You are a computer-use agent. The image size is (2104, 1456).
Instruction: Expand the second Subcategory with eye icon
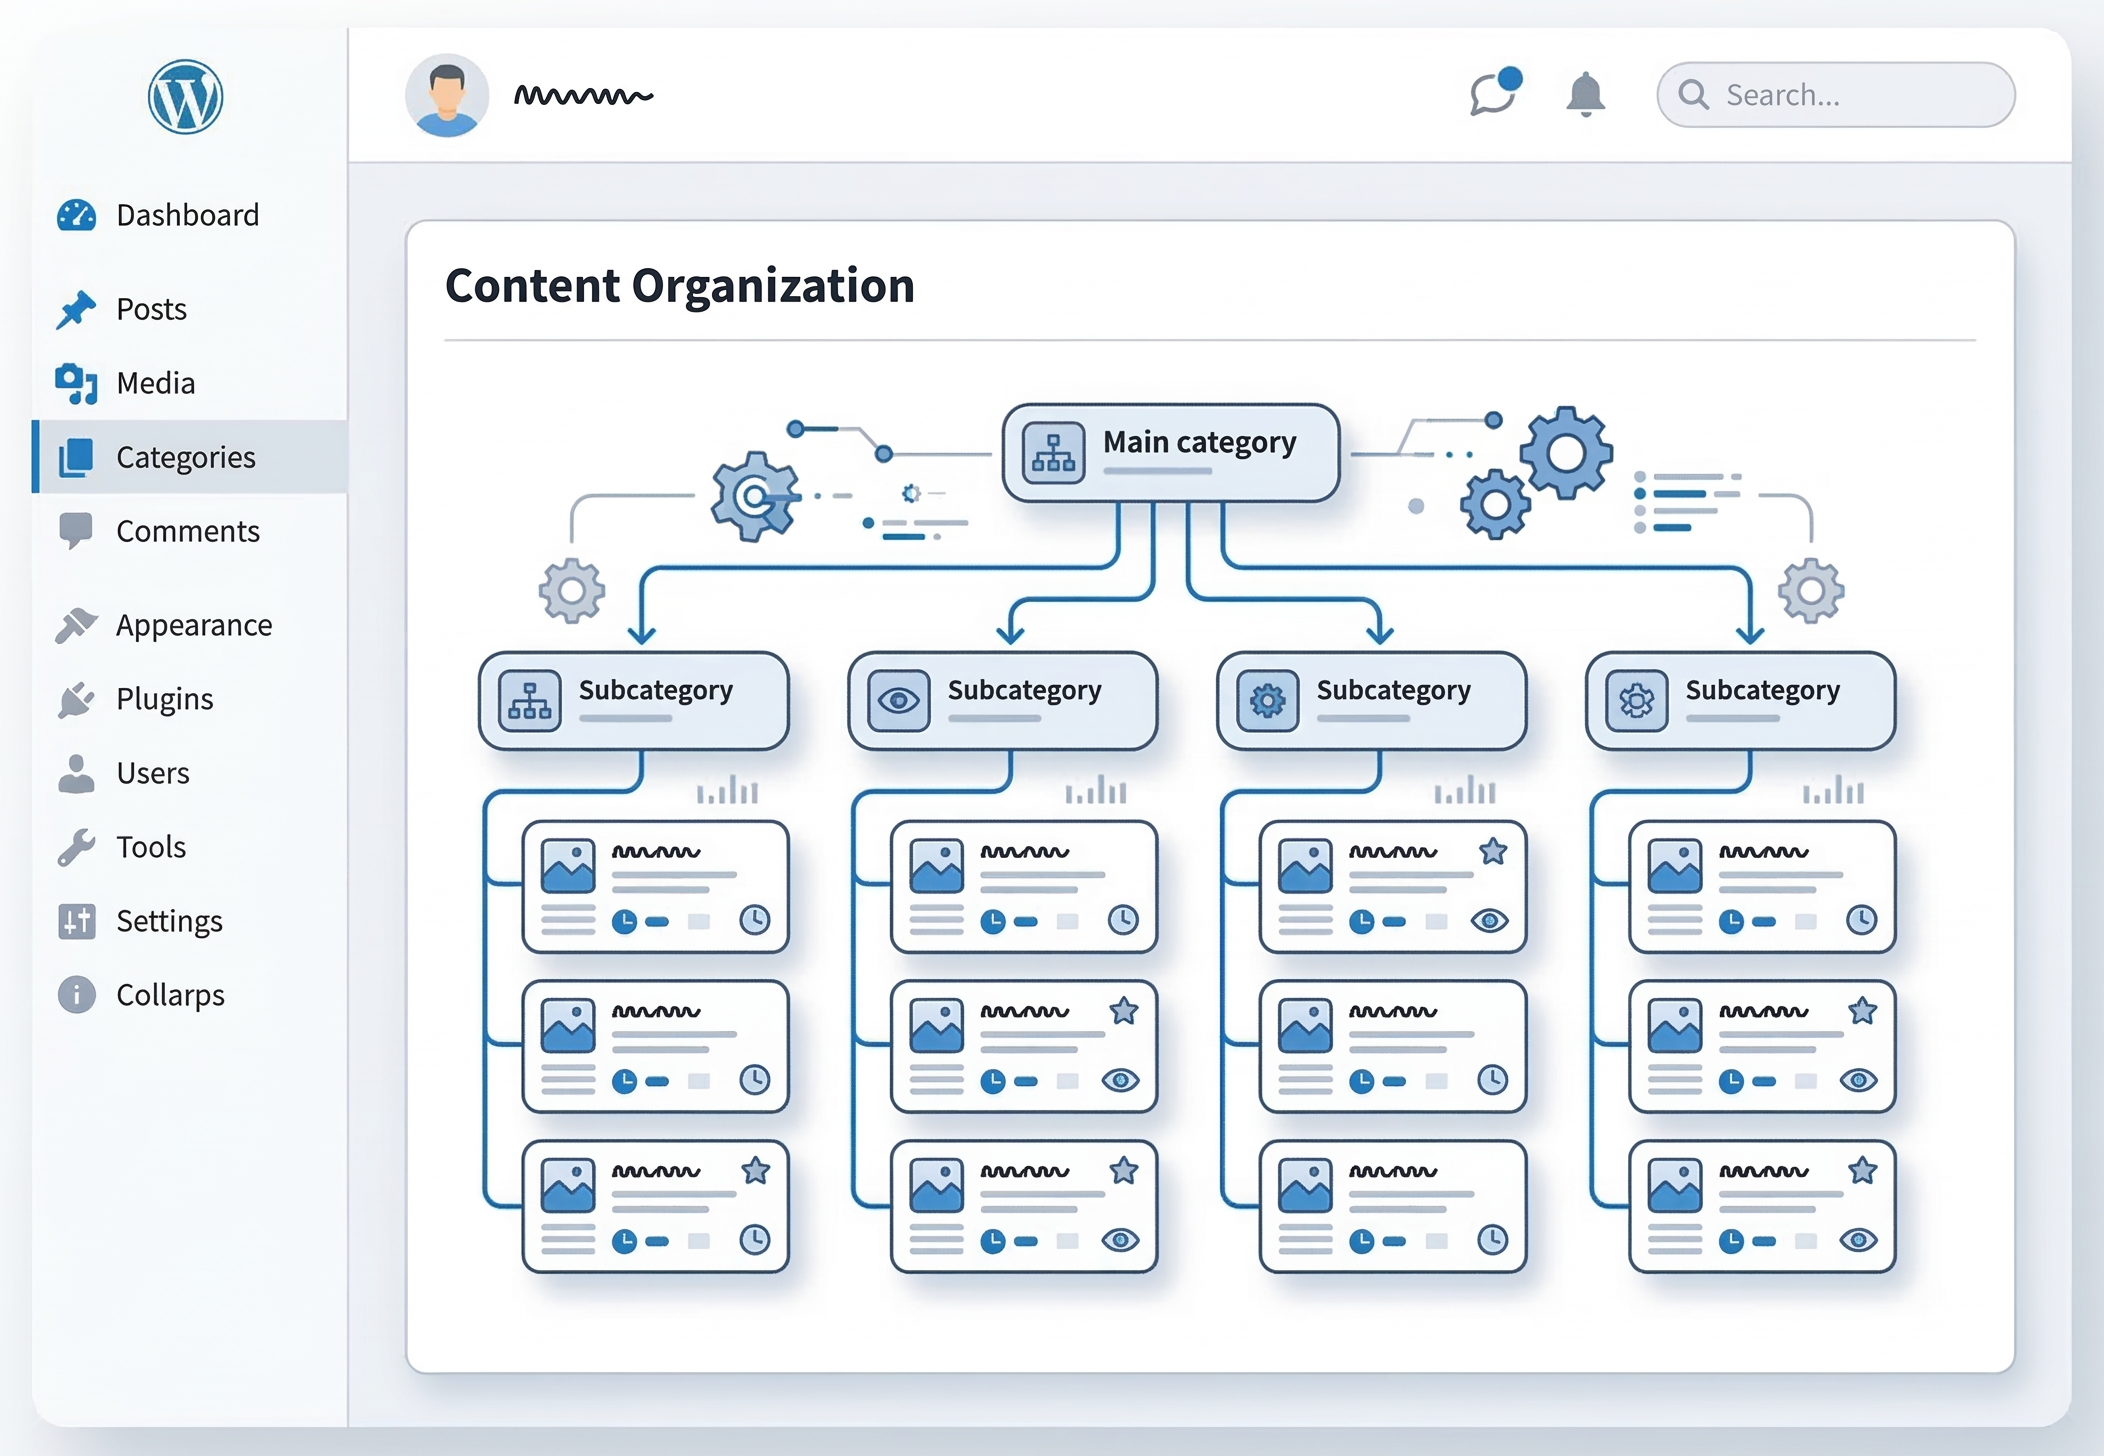[1024, 691]
